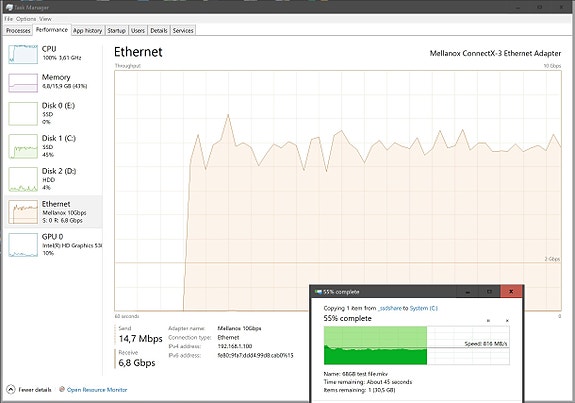Maximize the Task Manager window
Screen dimensions: 575x403
tap(539, 7)
